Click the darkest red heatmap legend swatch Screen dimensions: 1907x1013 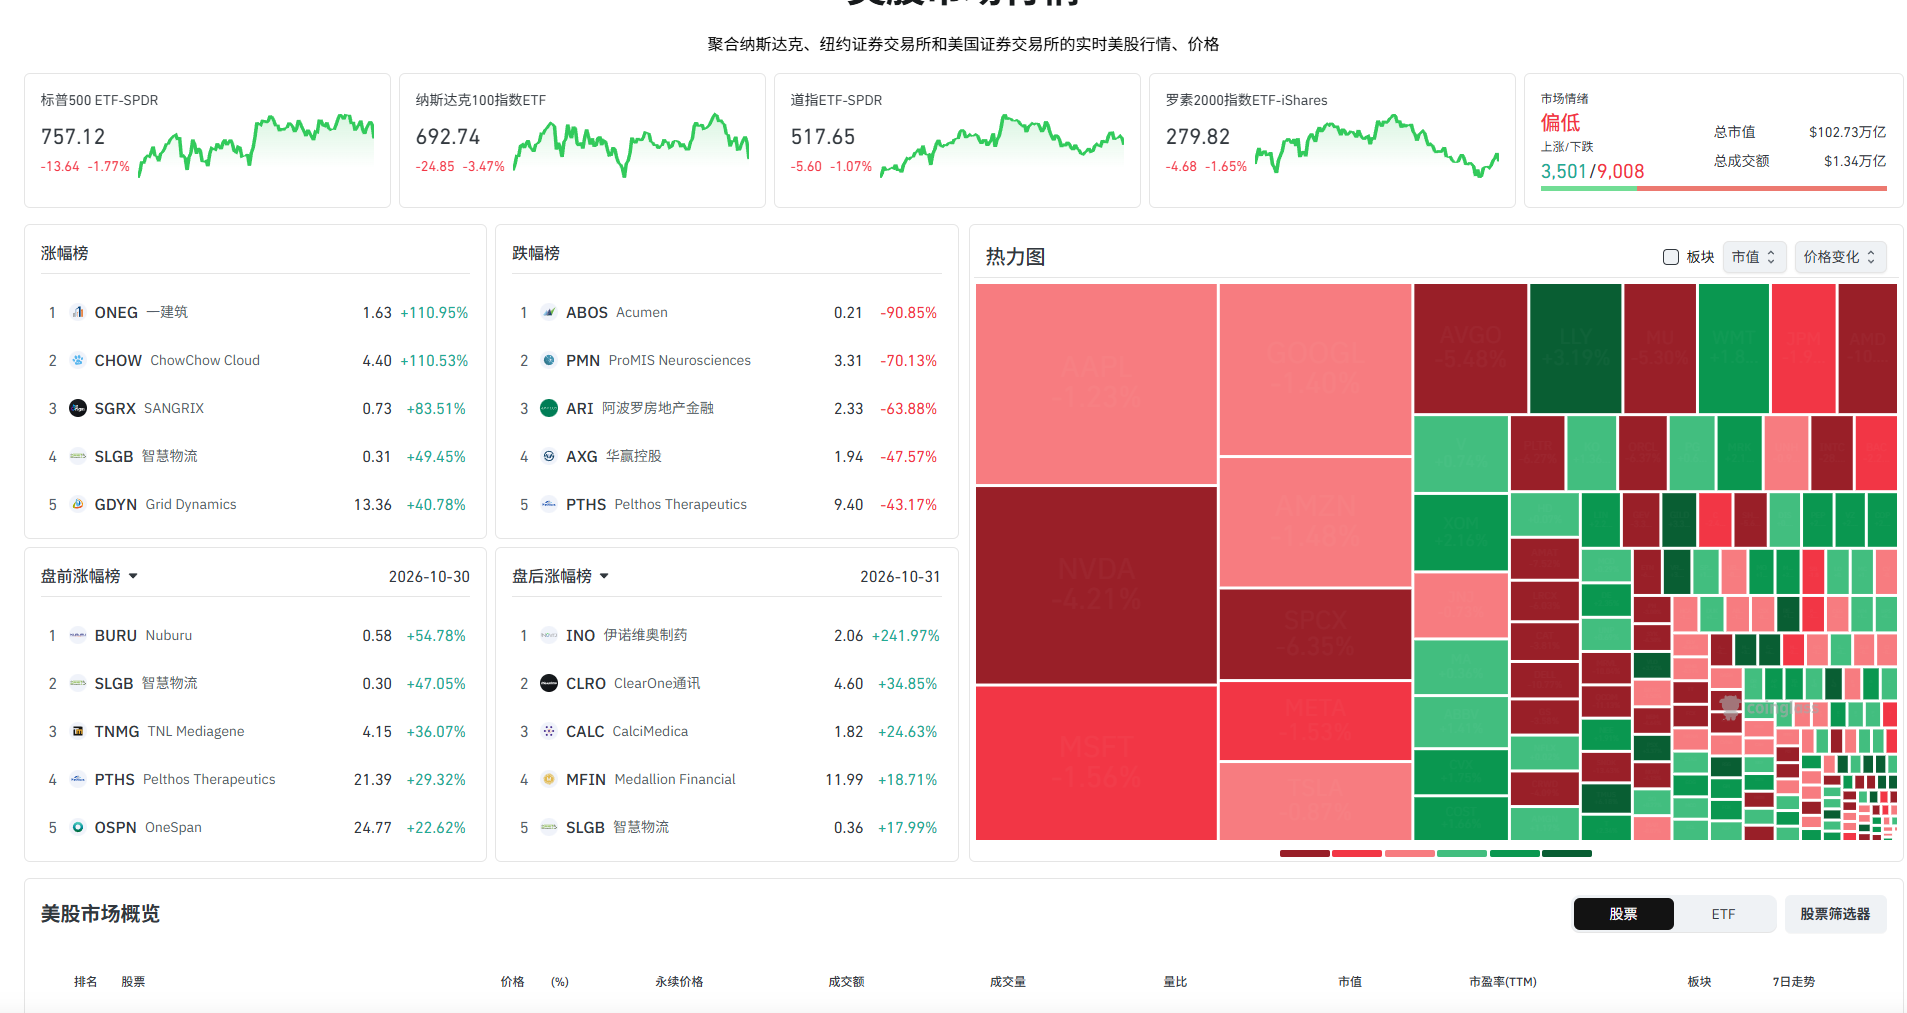[x=1304, y=853]
